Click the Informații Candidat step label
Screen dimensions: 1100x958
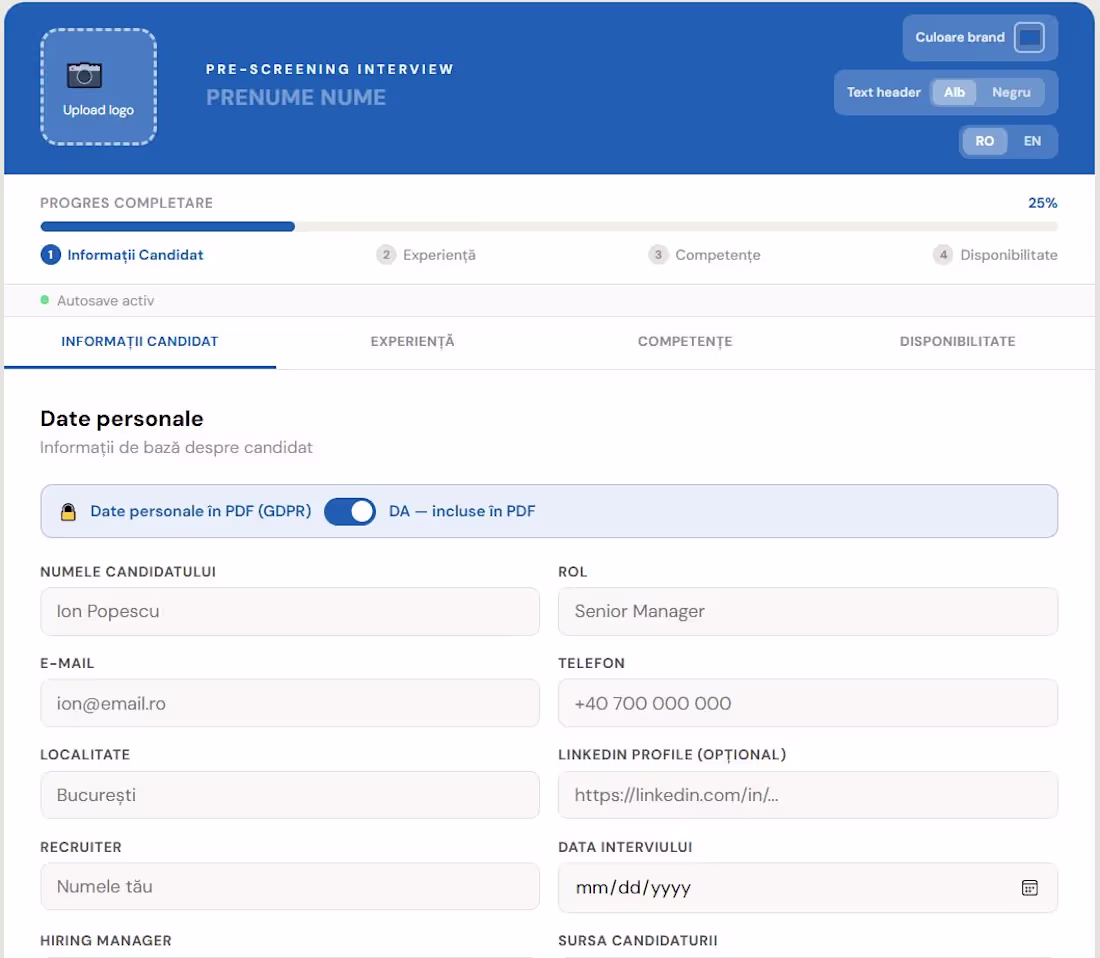pos(135,255)
